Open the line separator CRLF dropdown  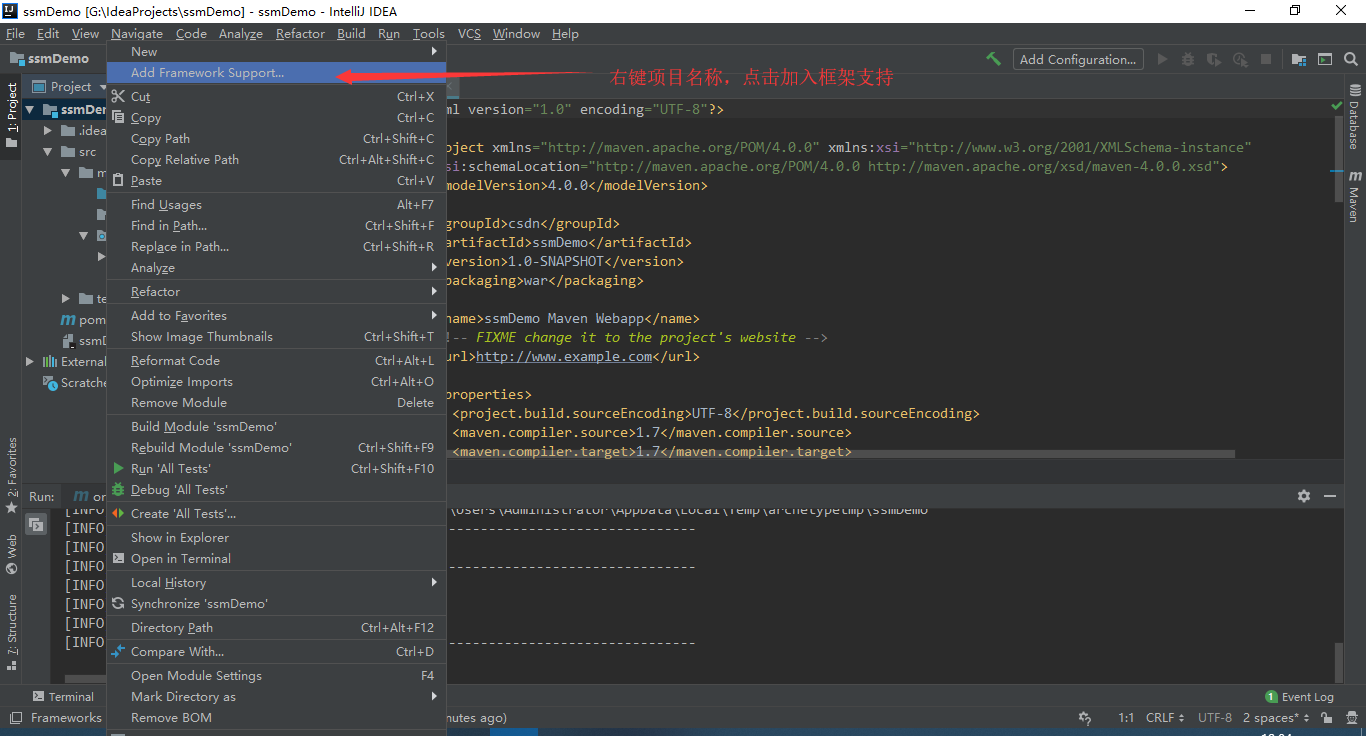click(1165, 717)
